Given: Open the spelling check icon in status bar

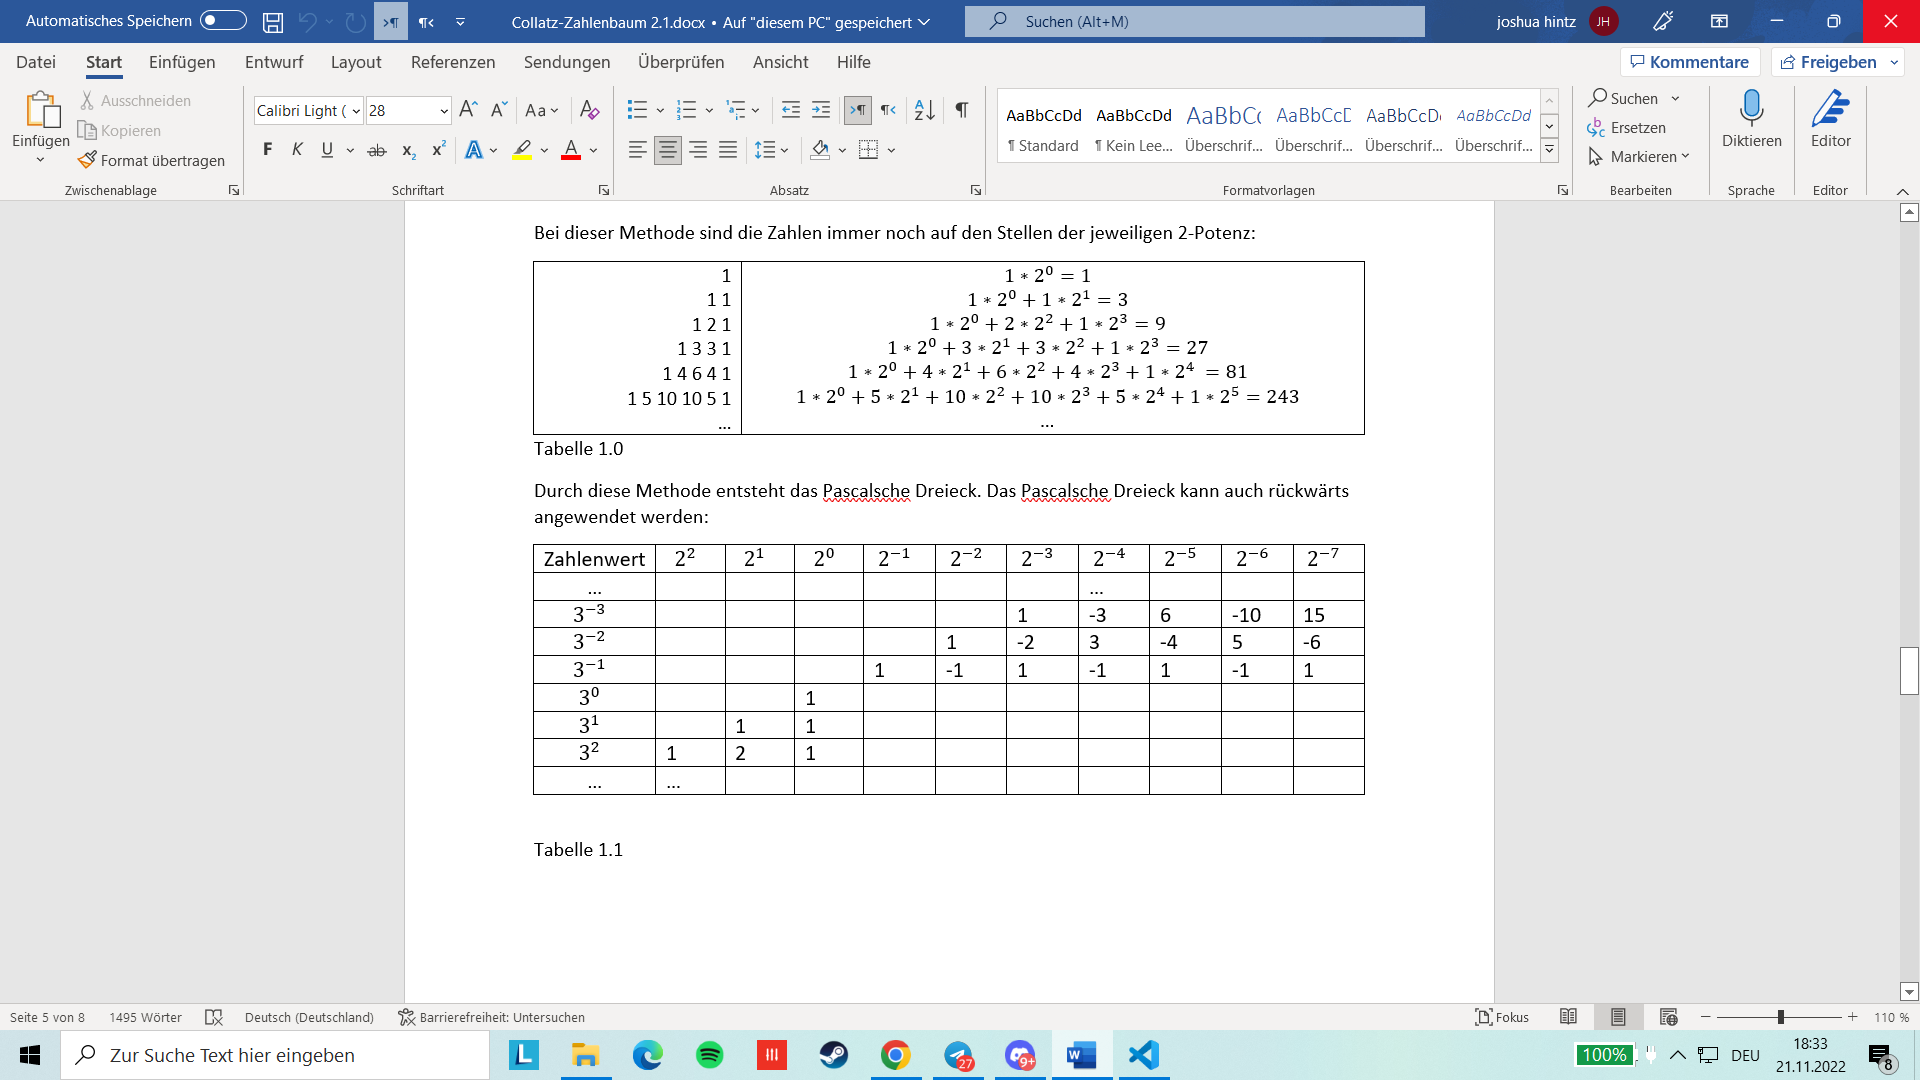Looking at the screenshot, I should (x=213, y=1017).
